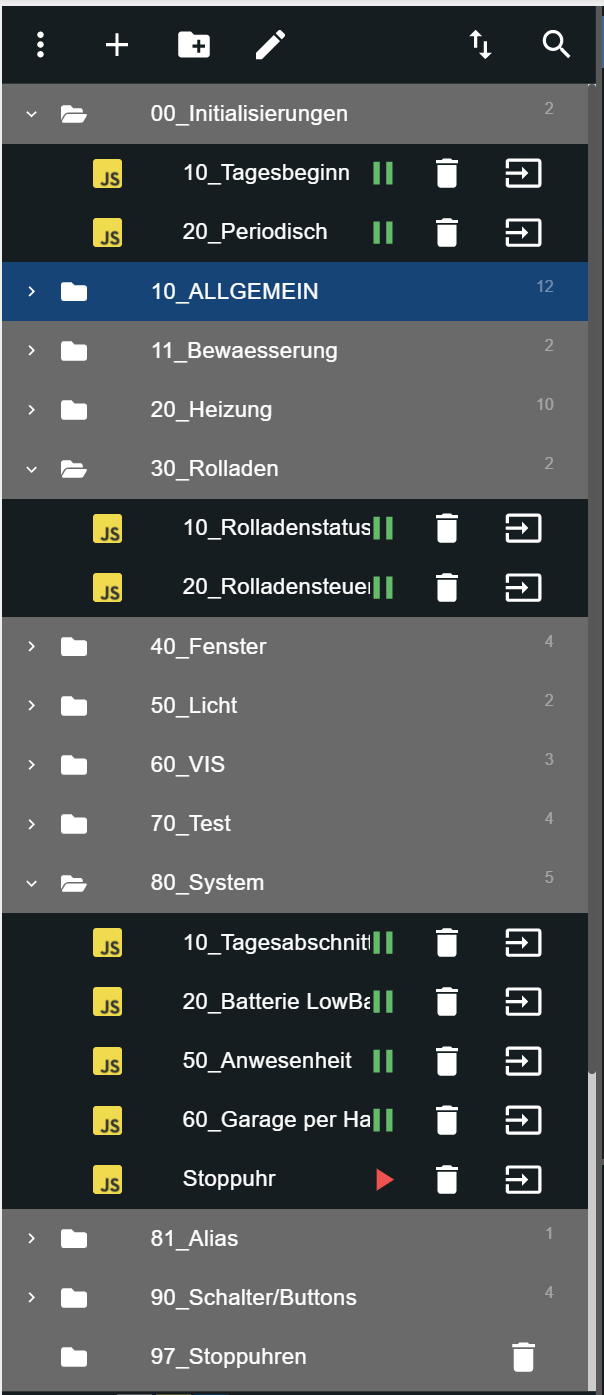Click the sort arrows icon
The height and width of the screenshot is (1395, 604).
coord(481,44)
